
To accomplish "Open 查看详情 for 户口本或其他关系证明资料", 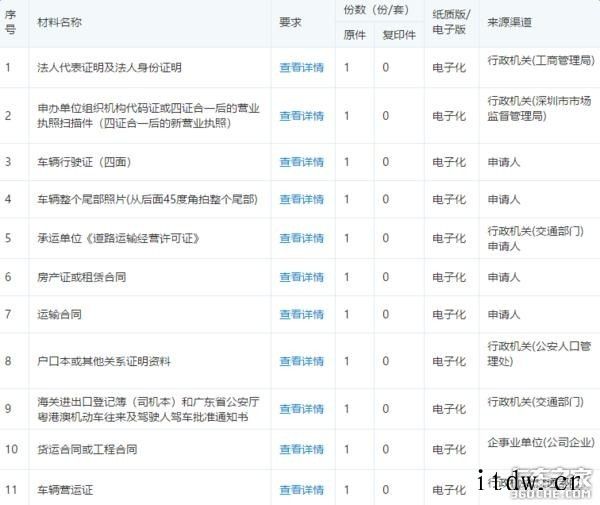I will click(302, 361).
